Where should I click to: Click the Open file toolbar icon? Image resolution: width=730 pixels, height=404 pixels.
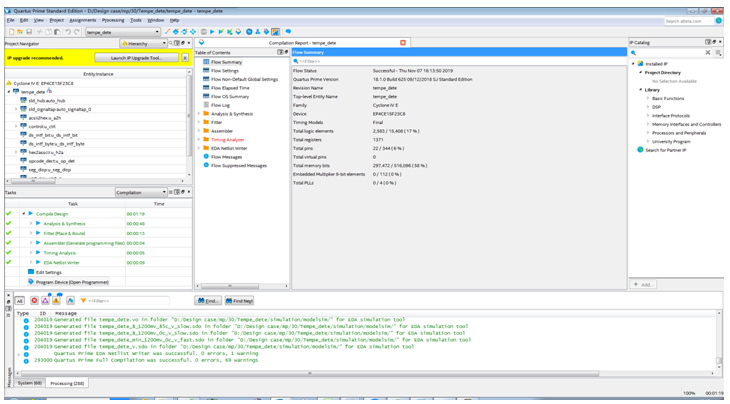(x=20, y=32)
